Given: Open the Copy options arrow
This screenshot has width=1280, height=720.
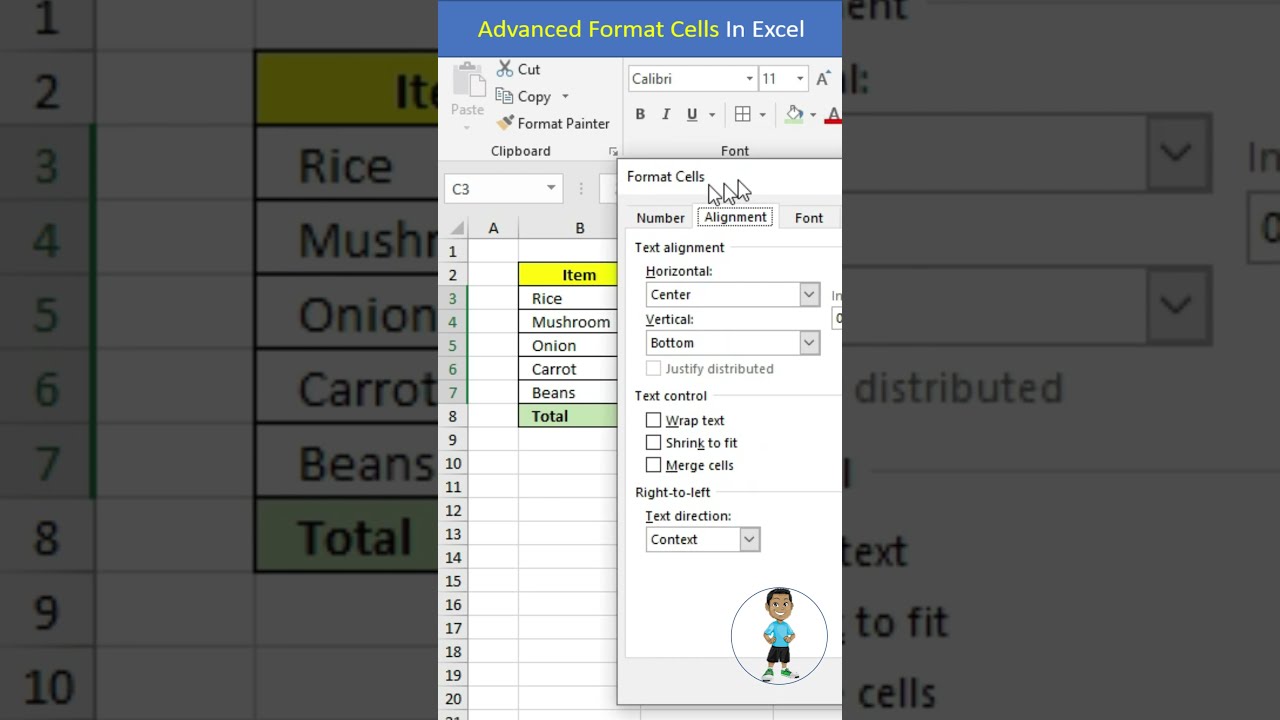Looking at the screenshot, I should coord(565,97).
